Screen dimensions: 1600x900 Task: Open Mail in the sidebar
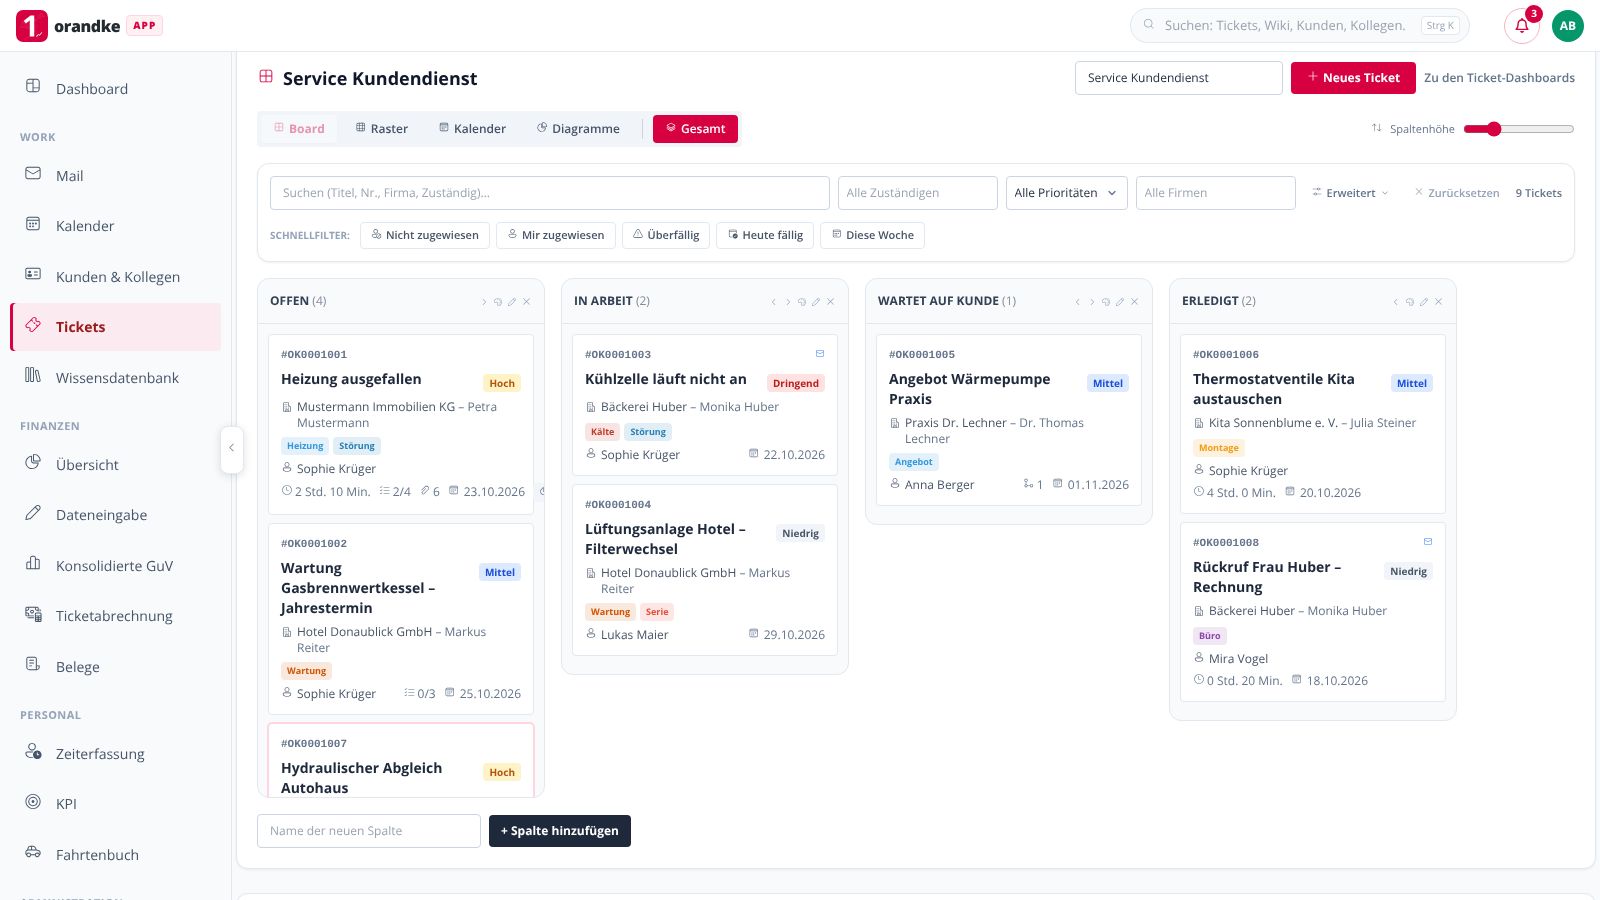[x=116, y=175]
